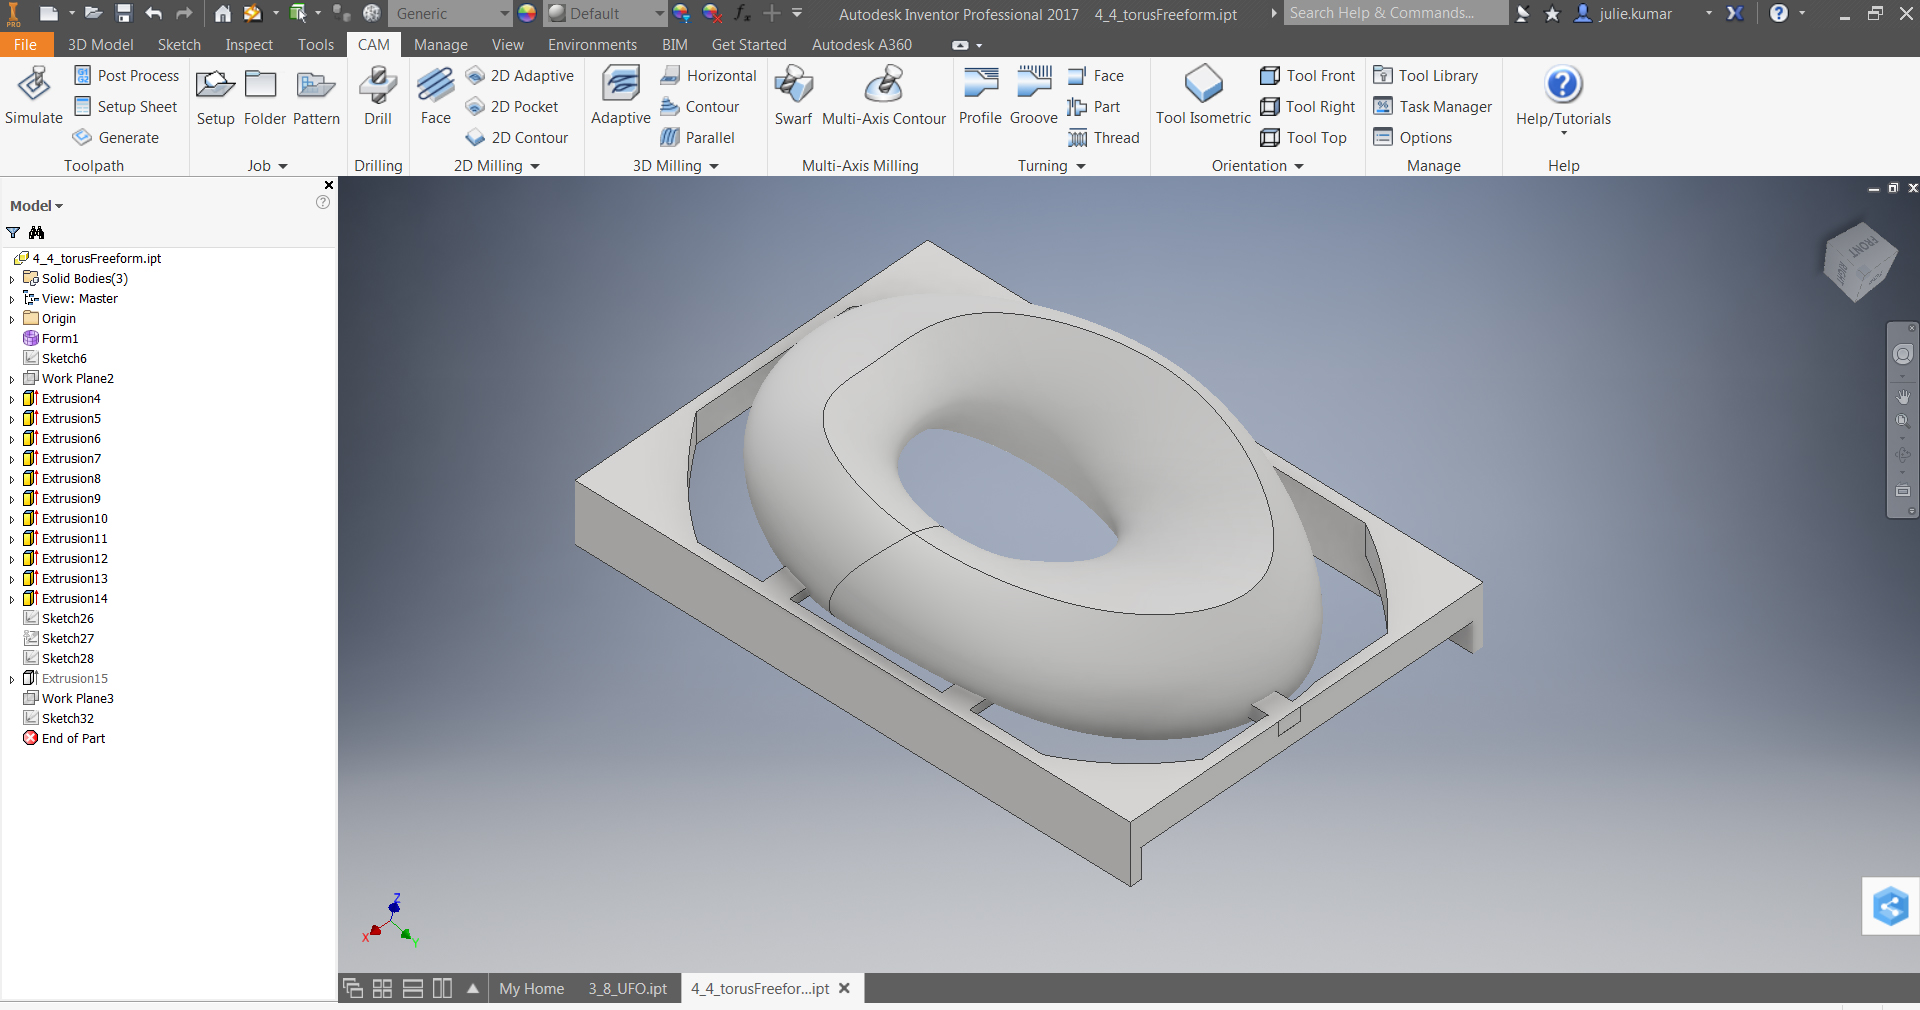Expand the Origin folder node
Viewport: 1920px width, 1010px height.
pos(12,319)
